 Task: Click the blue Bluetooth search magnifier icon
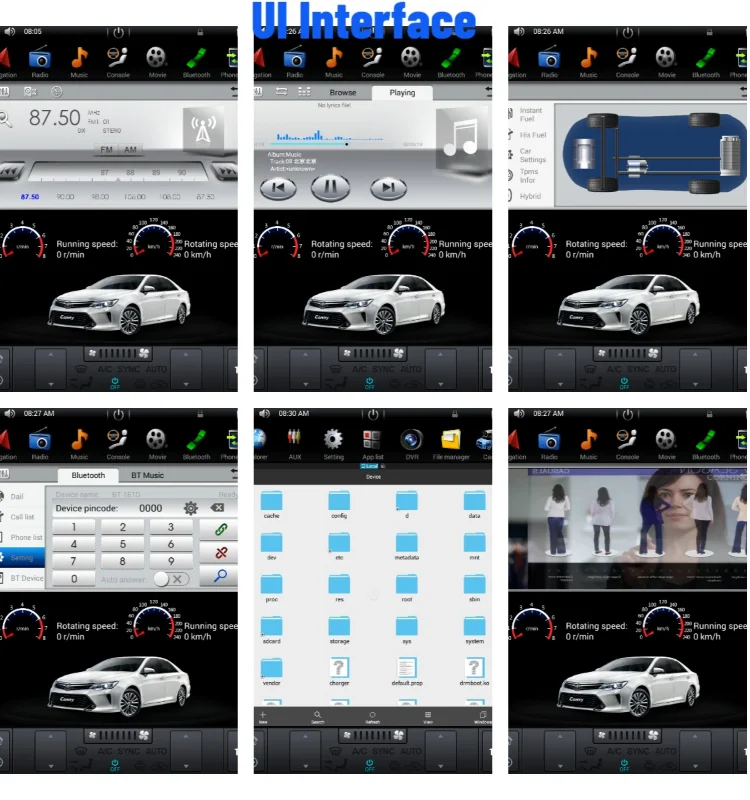220,576
